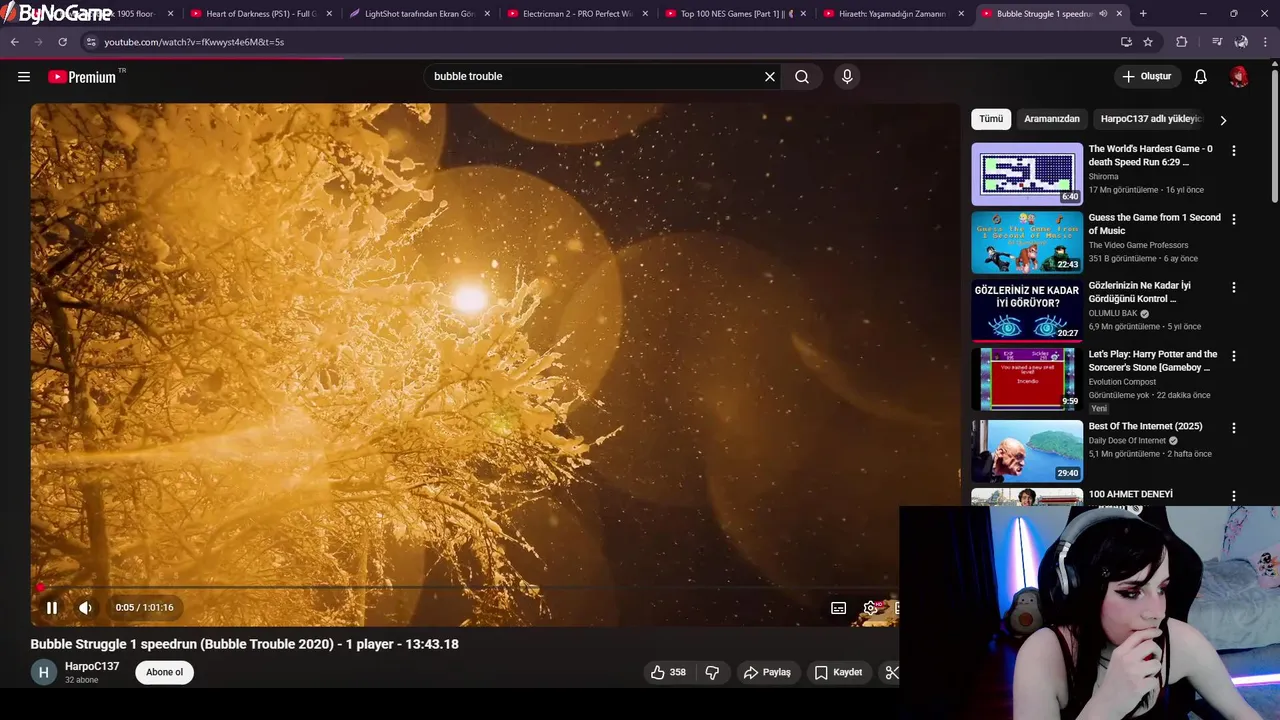Open browser extensions puzzle icon

pos(1182,42)
